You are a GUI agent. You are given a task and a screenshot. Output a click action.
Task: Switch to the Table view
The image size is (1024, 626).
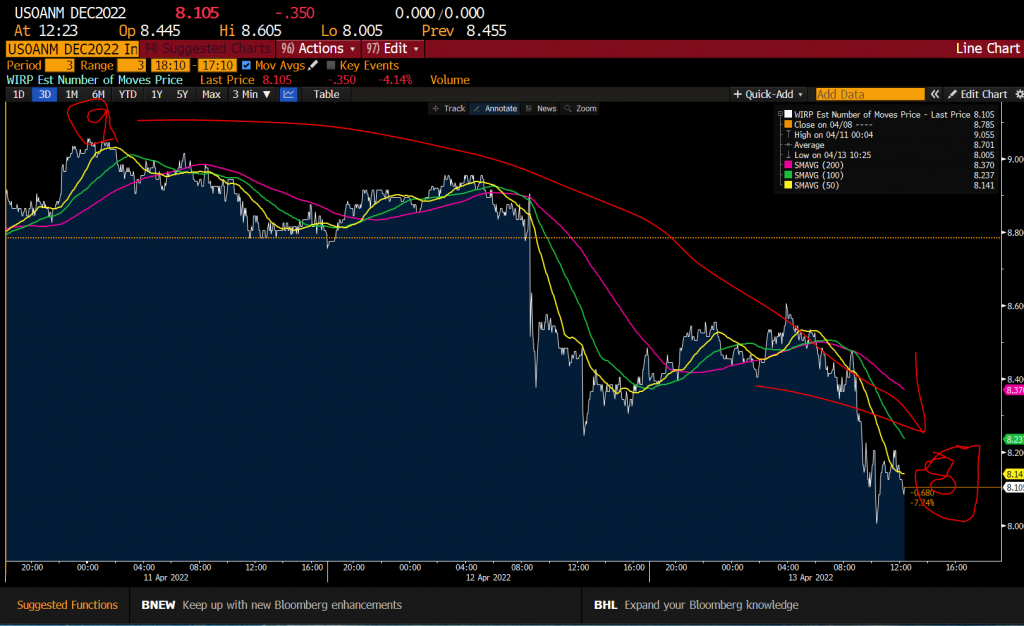[326, 95]
